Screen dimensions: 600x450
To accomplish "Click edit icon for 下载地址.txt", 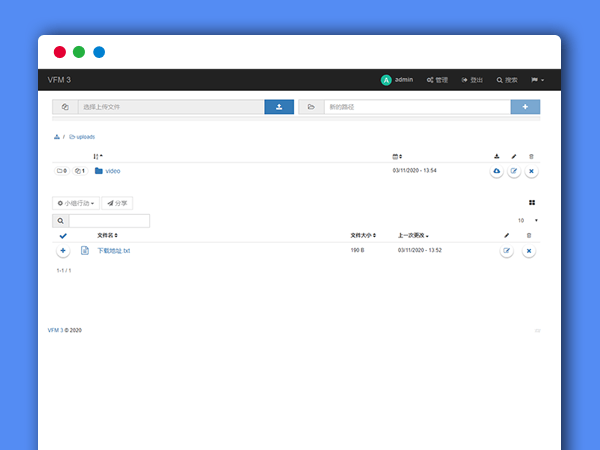I will (507, 250).
